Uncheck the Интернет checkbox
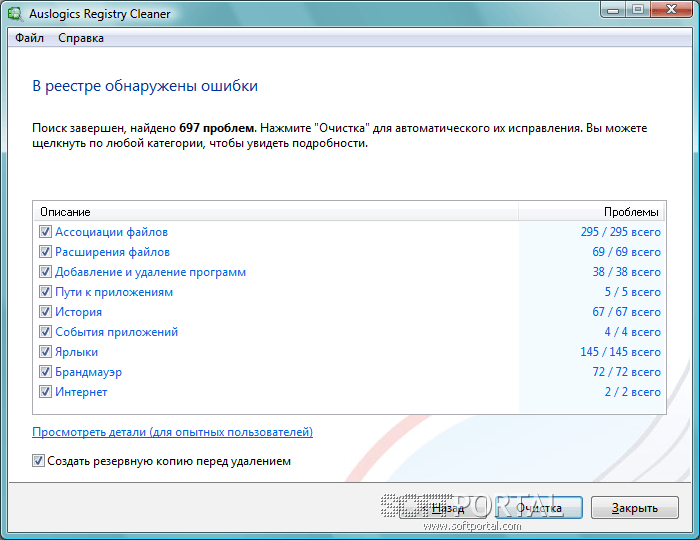 [45, 391]
